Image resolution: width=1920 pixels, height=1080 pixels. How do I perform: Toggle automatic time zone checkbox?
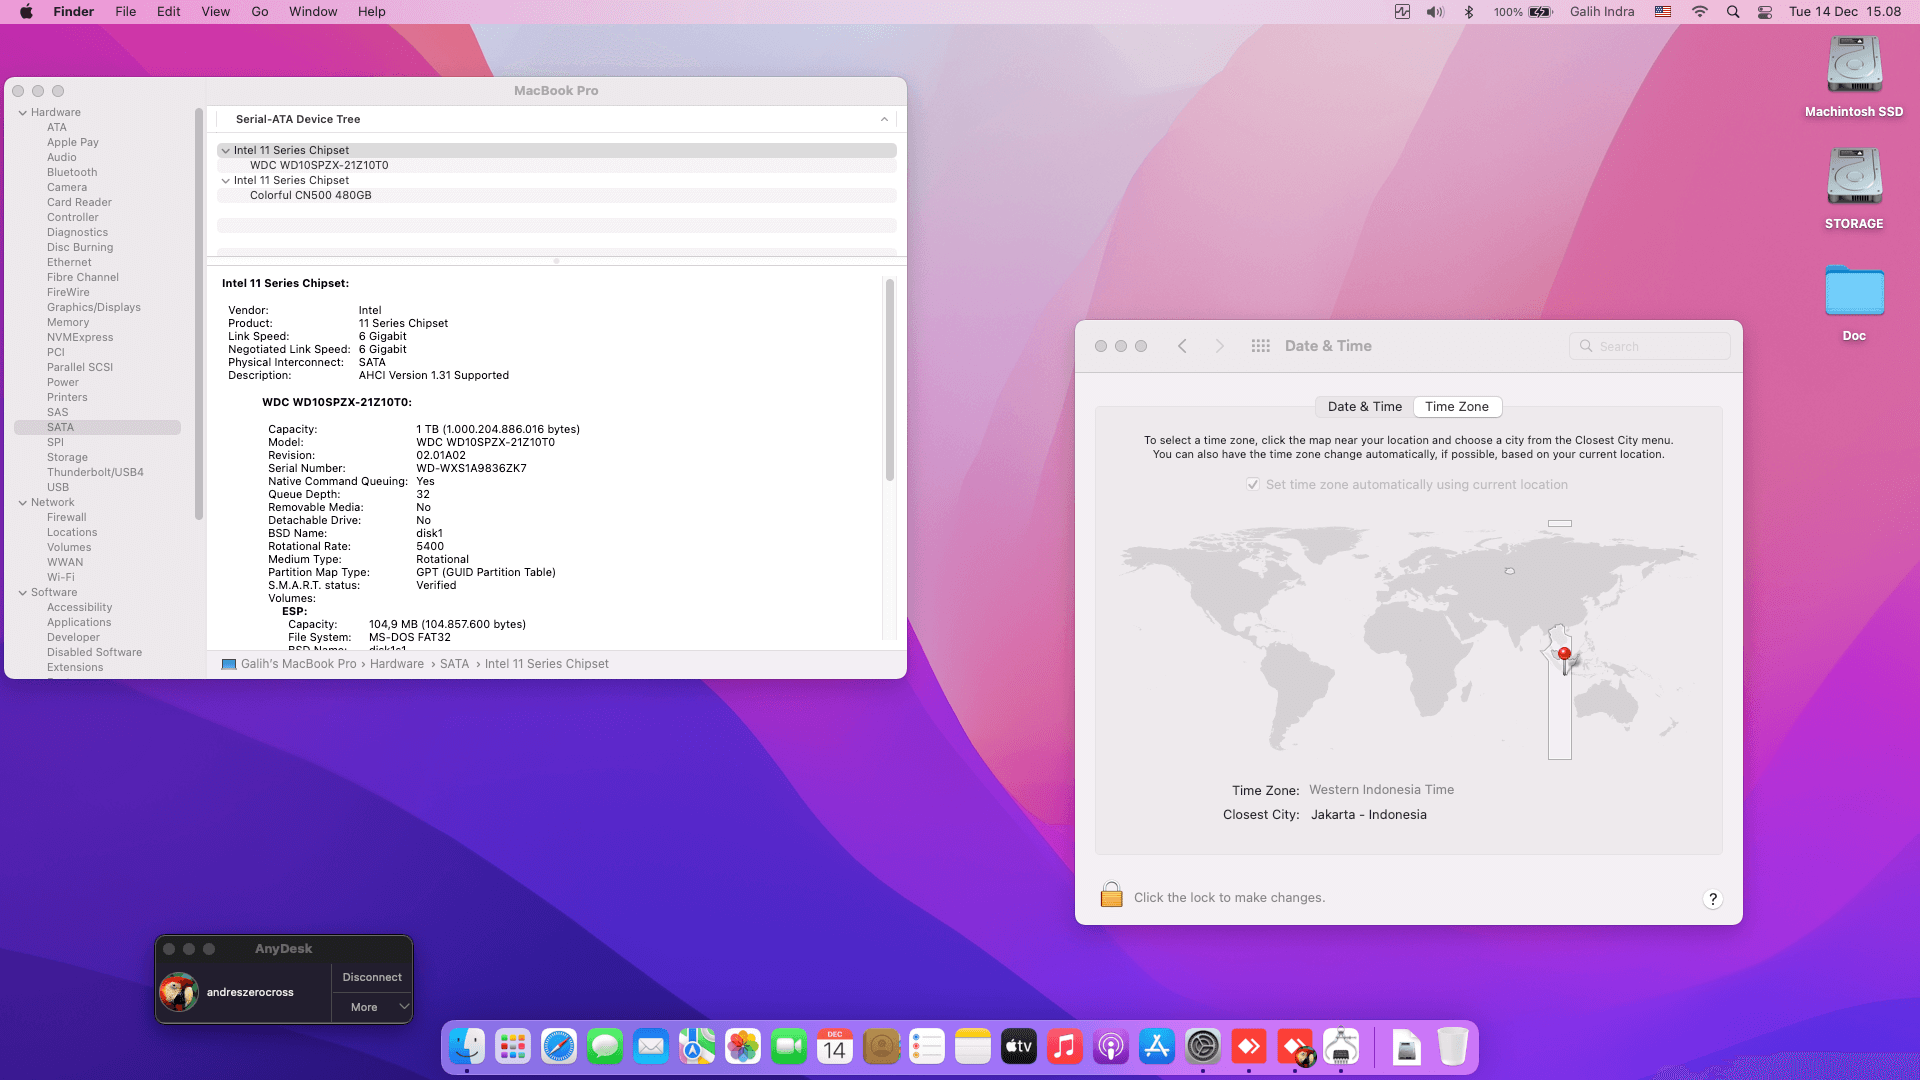[x=1253, y=484]
